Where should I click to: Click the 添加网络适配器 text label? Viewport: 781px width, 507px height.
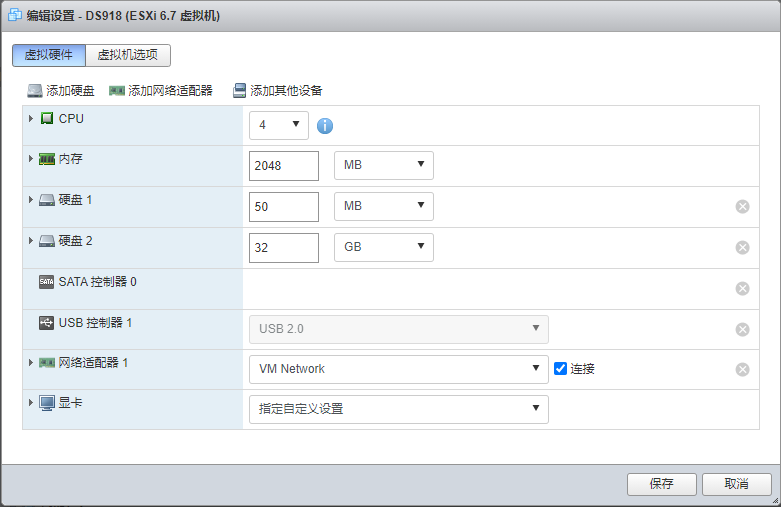pos(170,91)
